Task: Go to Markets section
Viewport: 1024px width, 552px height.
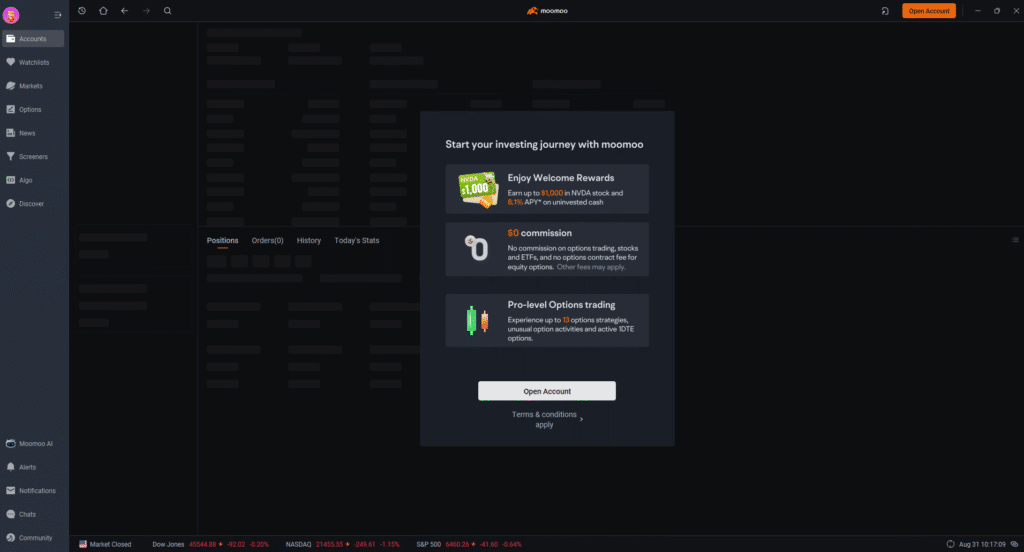Action: click(33, 86)
